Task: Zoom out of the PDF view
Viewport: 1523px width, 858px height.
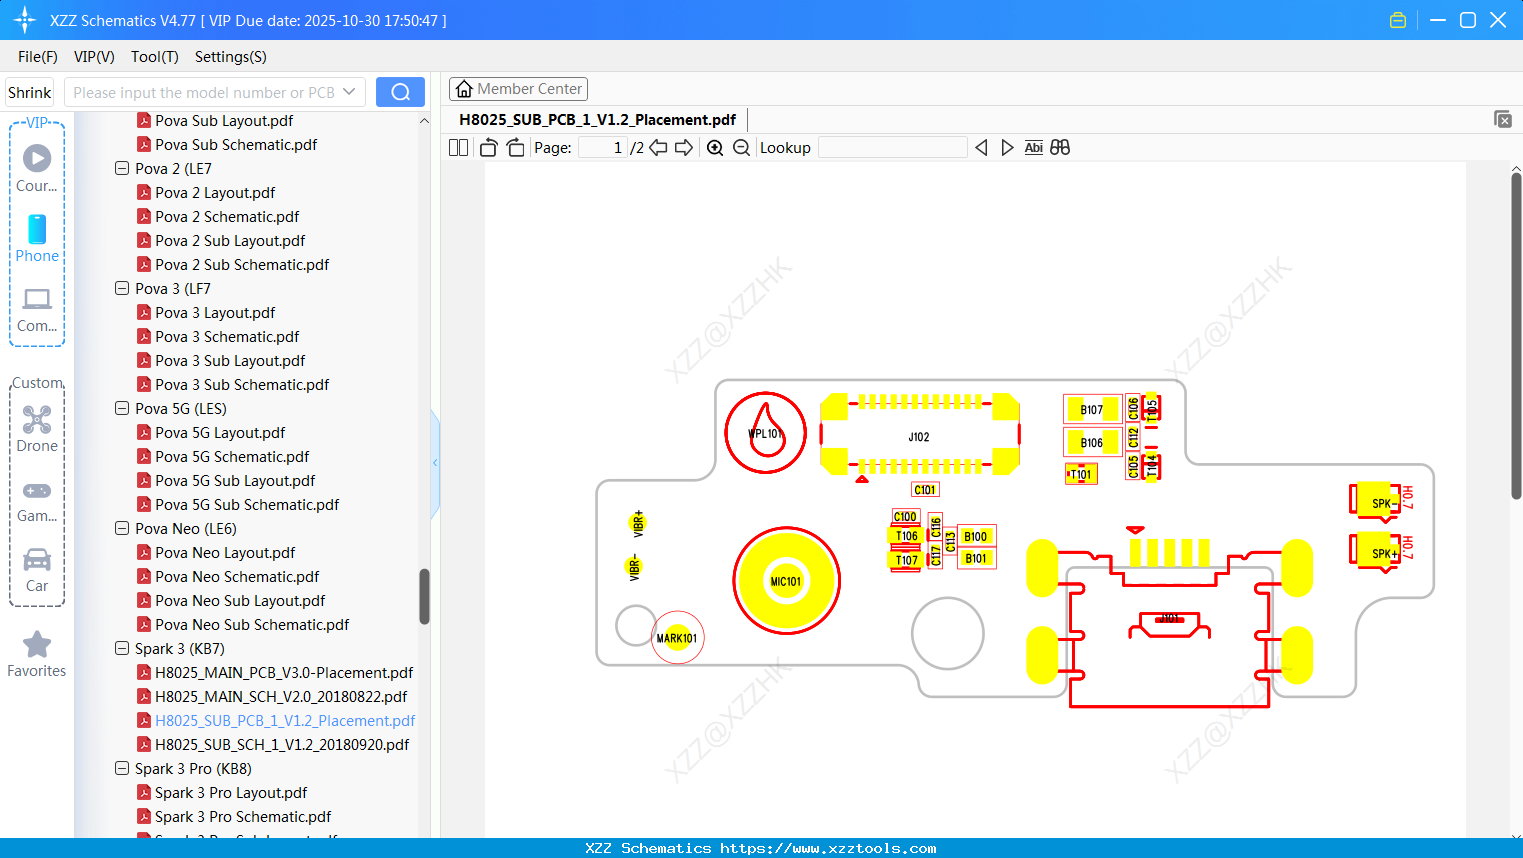Action: [x=741, y=147]
